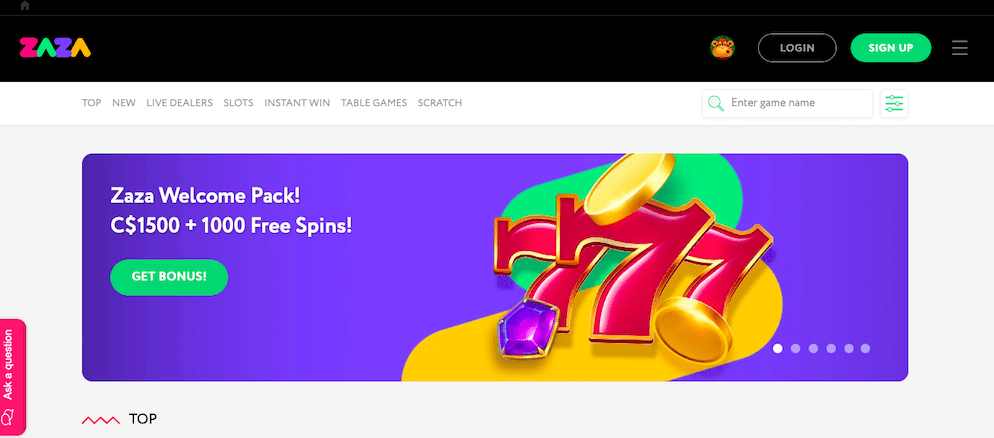The image size is (994, 438).
Task: Focus the Enter game name field
Action: tap(787, 103)
